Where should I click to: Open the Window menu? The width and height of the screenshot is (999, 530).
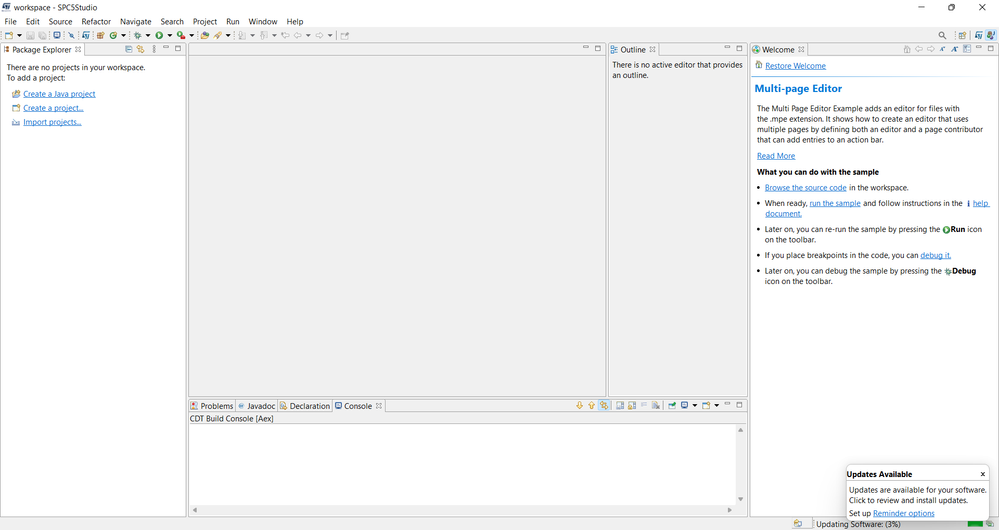pyautogui.click(x=262, y=22)
